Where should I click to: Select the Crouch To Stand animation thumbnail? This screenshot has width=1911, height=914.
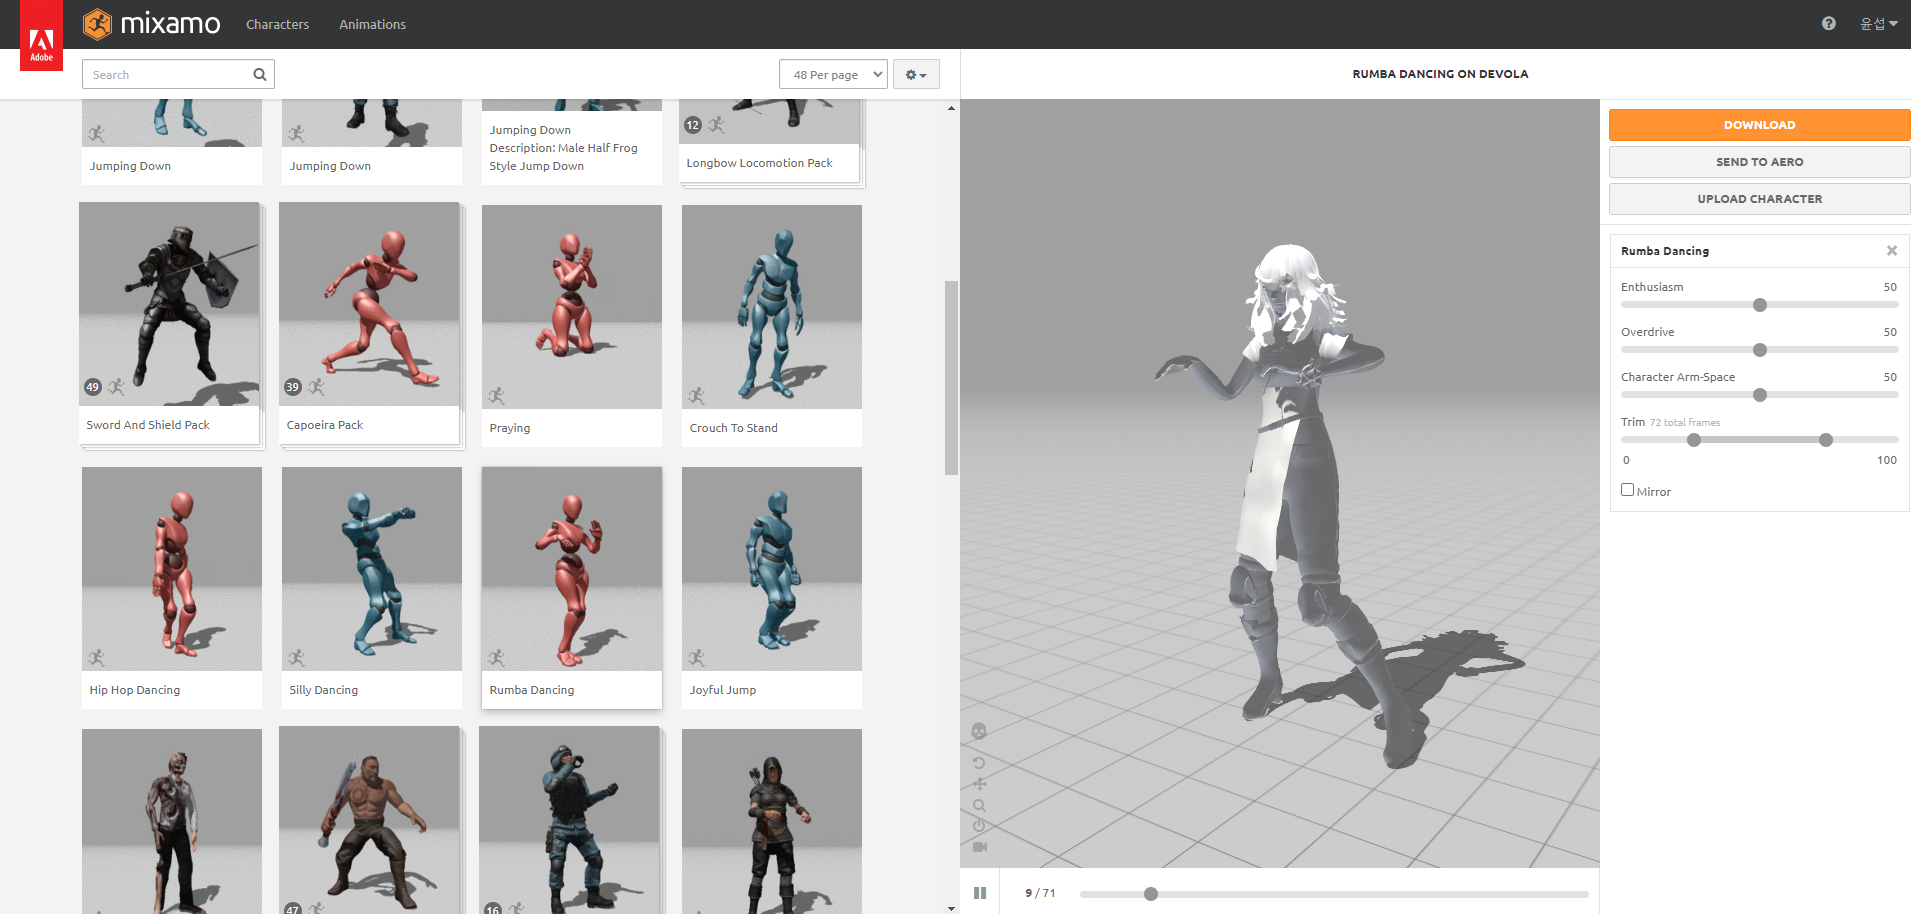(x=772, y=306)
